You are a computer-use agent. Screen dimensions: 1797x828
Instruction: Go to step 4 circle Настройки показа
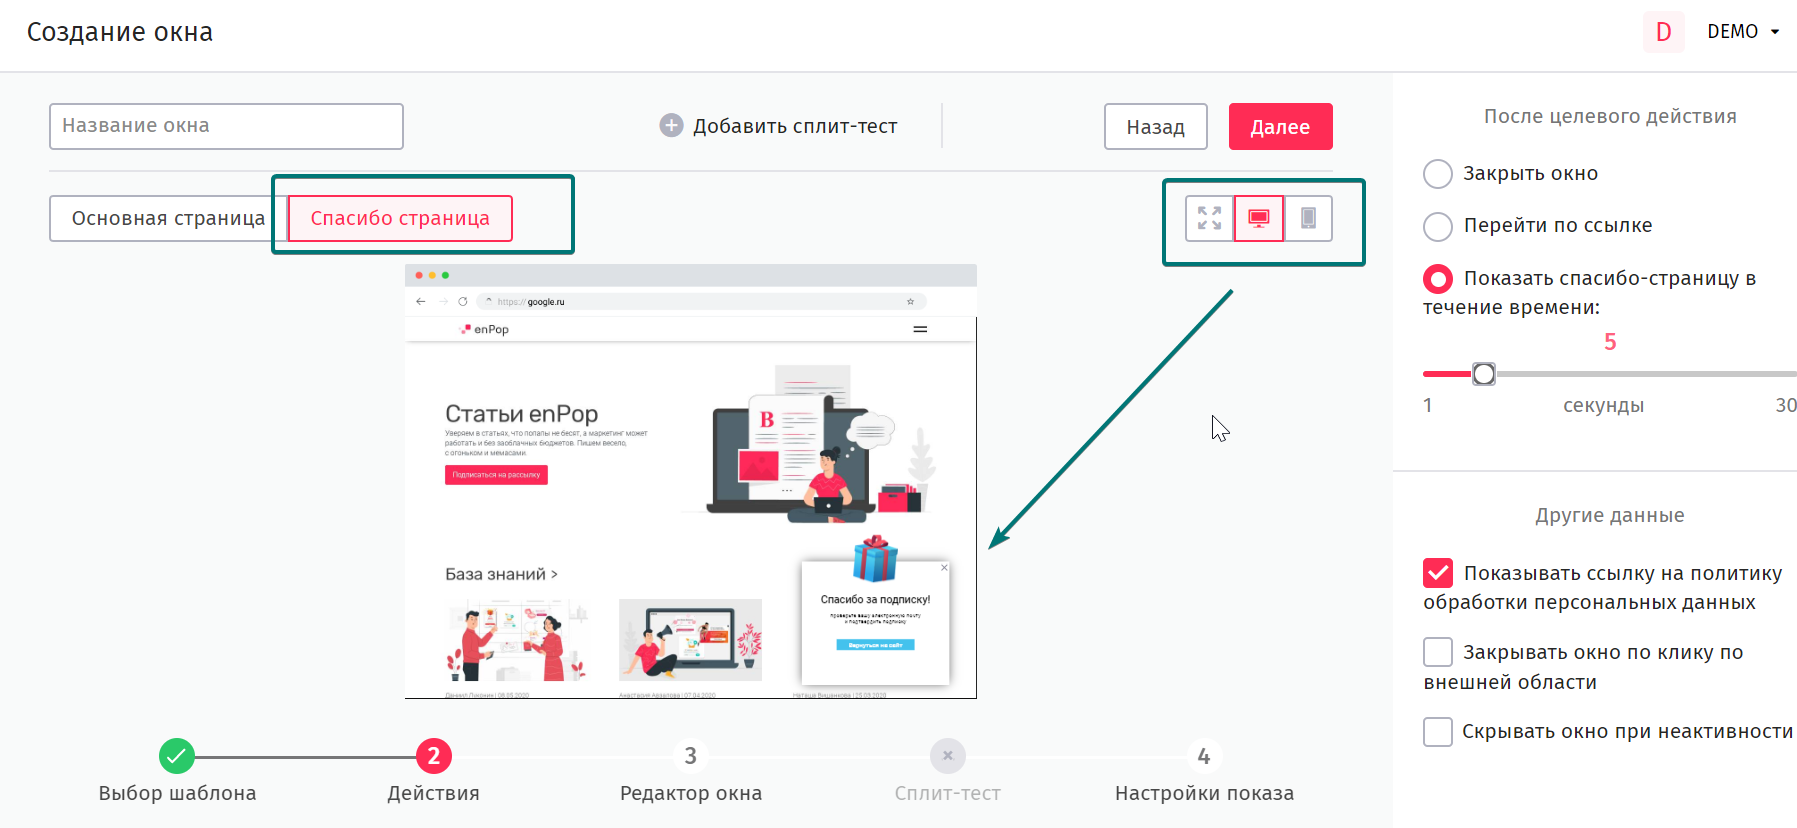tap(1204, 756)
